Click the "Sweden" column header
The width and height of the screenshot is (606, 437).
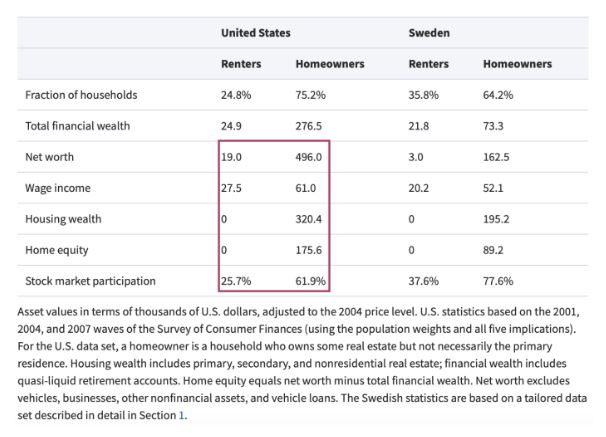429,33
